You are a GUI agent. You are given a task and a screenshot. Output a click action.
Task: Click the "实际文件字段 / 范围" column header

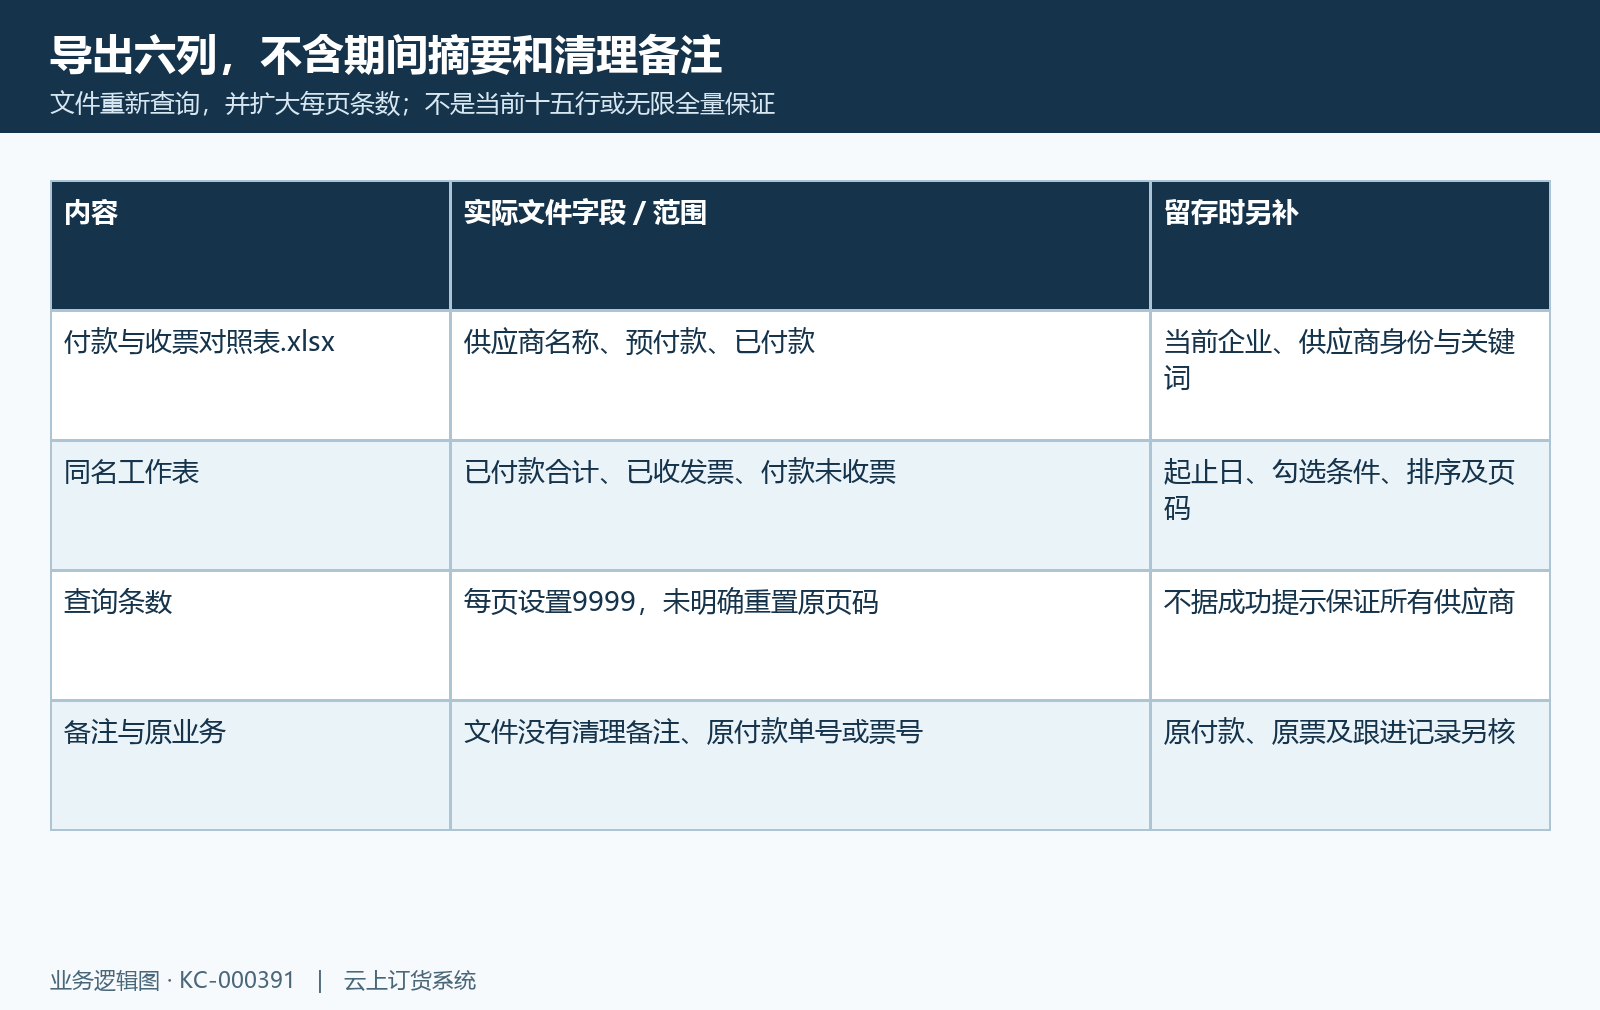[800, 246]
